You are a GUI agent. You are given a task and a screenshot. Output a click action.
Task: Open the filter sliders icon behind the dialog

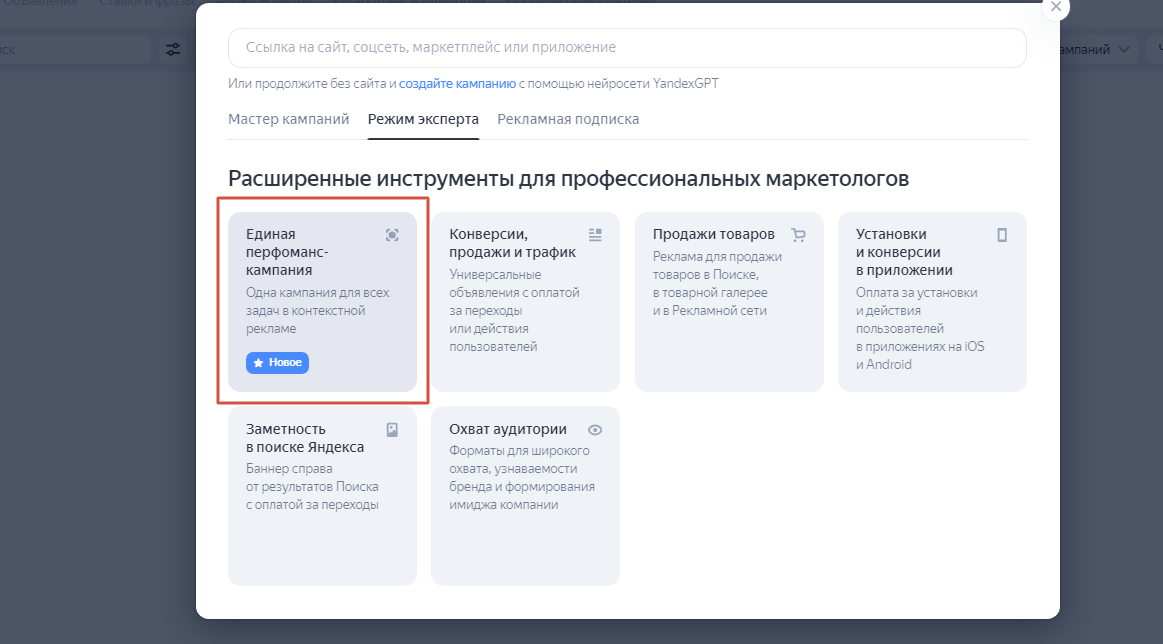point(174,49)
